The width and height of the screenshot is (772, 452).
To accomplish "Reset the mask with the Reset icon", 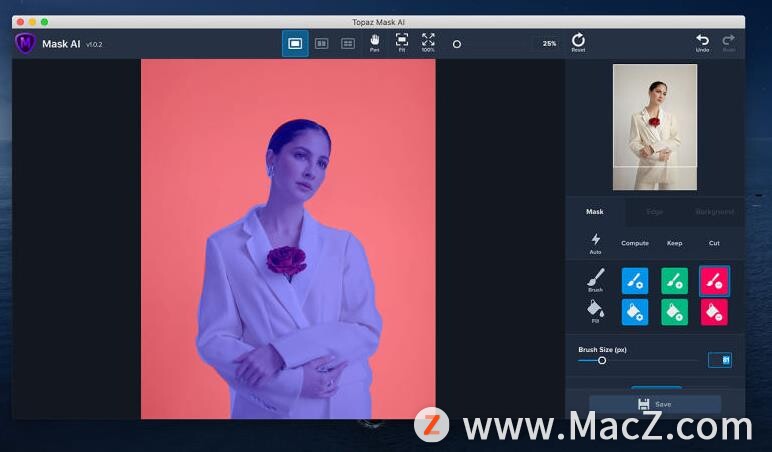I will pos(578,42).
